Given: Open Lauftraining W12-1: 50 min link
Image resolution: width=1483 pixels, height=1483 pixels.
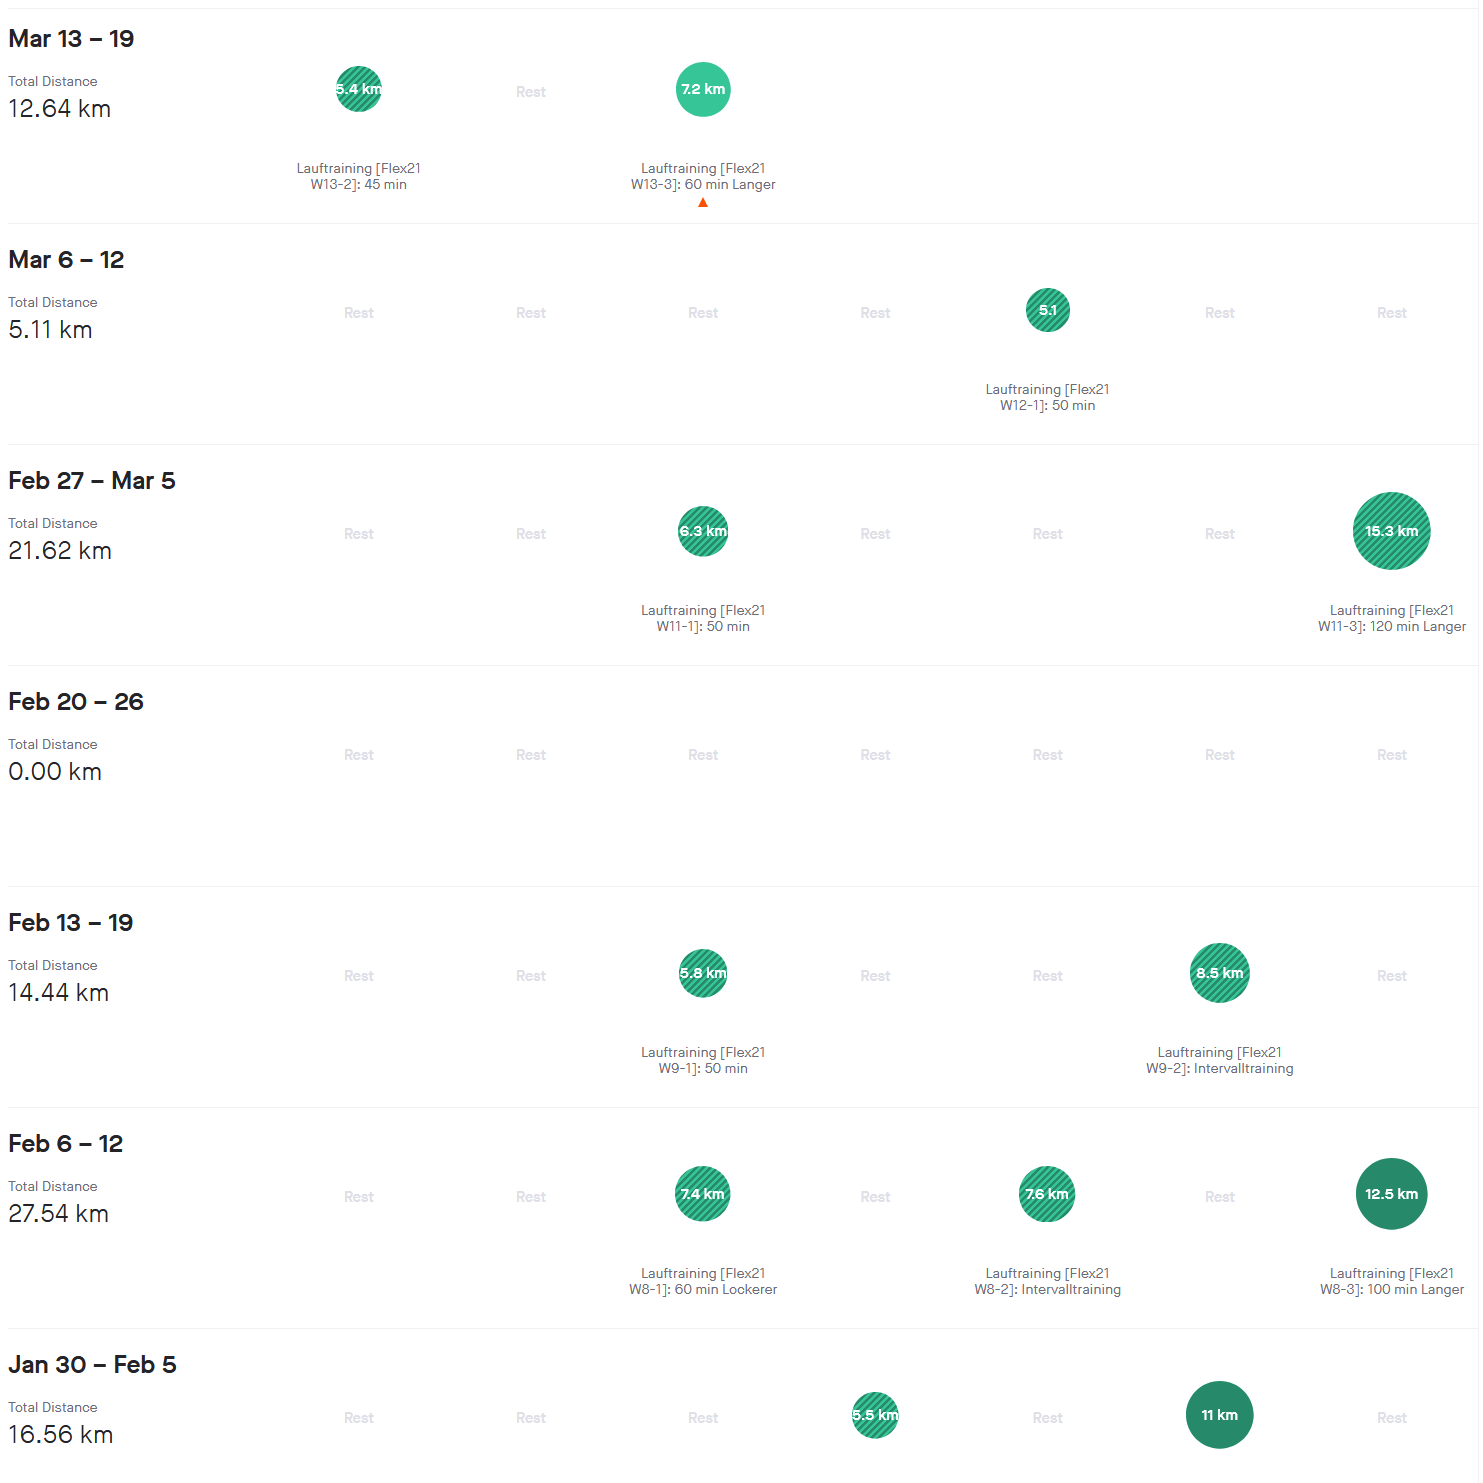Looking at the screenshot, I should pyautogui.click(x=1048, y=397).
